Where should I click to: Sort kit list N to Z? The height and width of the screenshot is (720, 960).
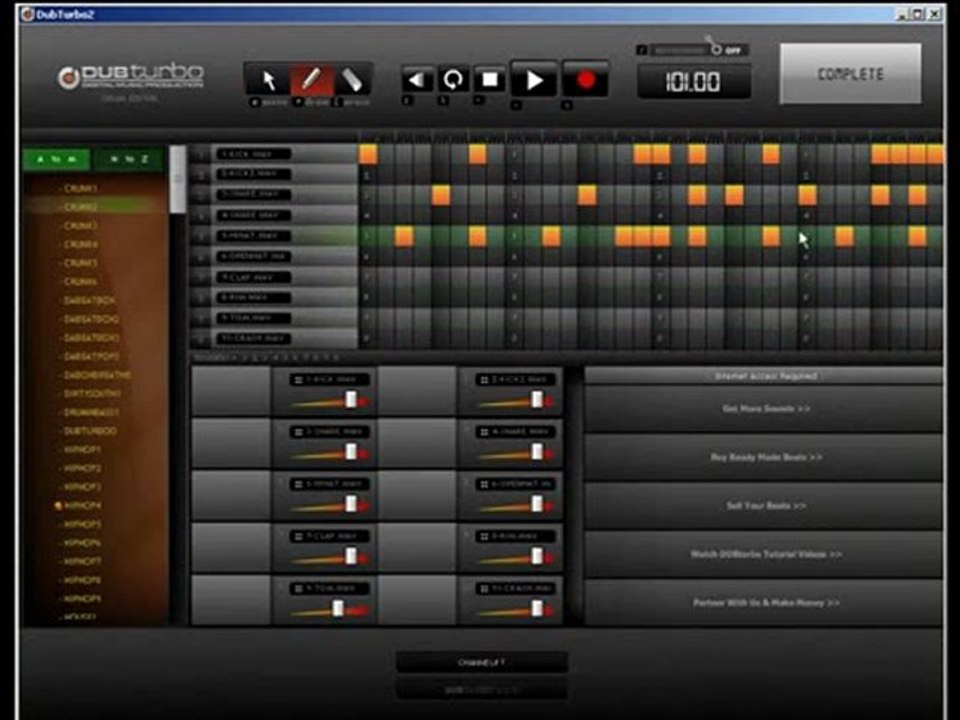pyautogui.click(x=129, y=159)
